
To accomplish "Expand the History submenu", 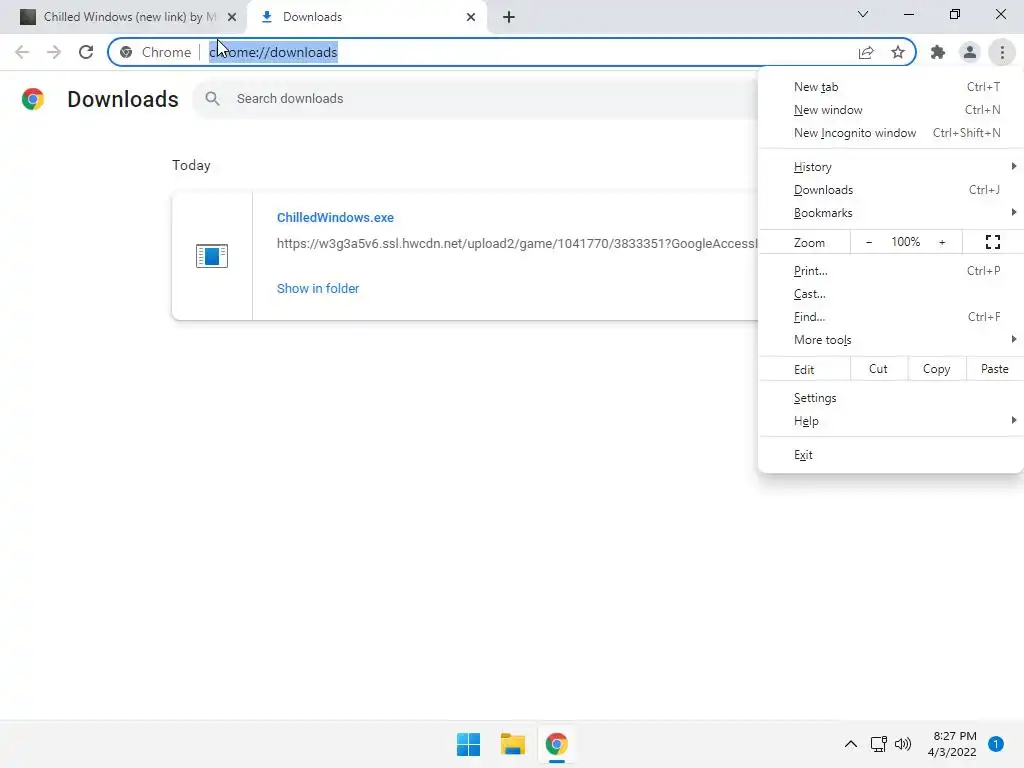I will 891,167.
